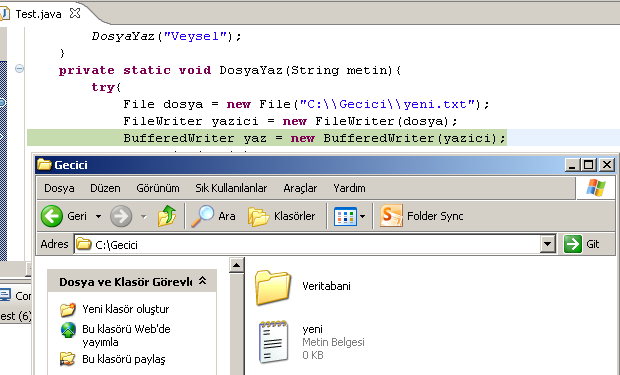Viewport: 620px width, 375px height.
Task: Open the Views dropdown arrow
Action: (x=363, y=217)
